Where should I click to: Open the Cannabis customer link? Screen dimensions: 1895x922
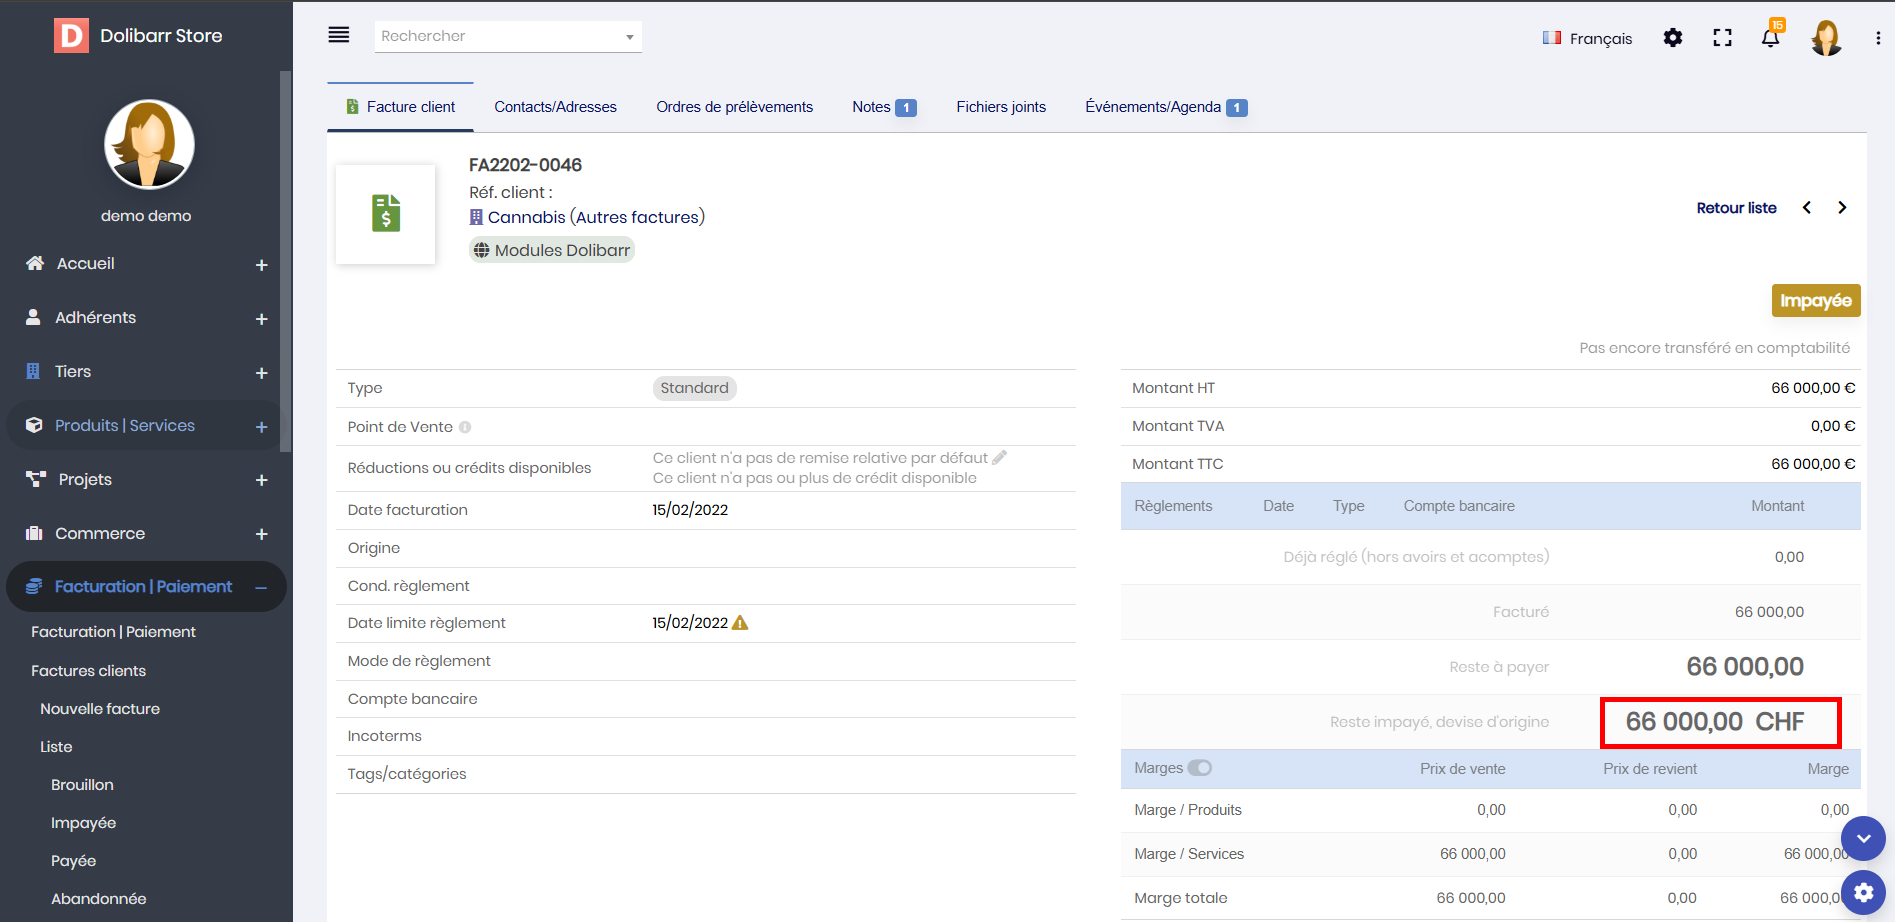point(526,217)
